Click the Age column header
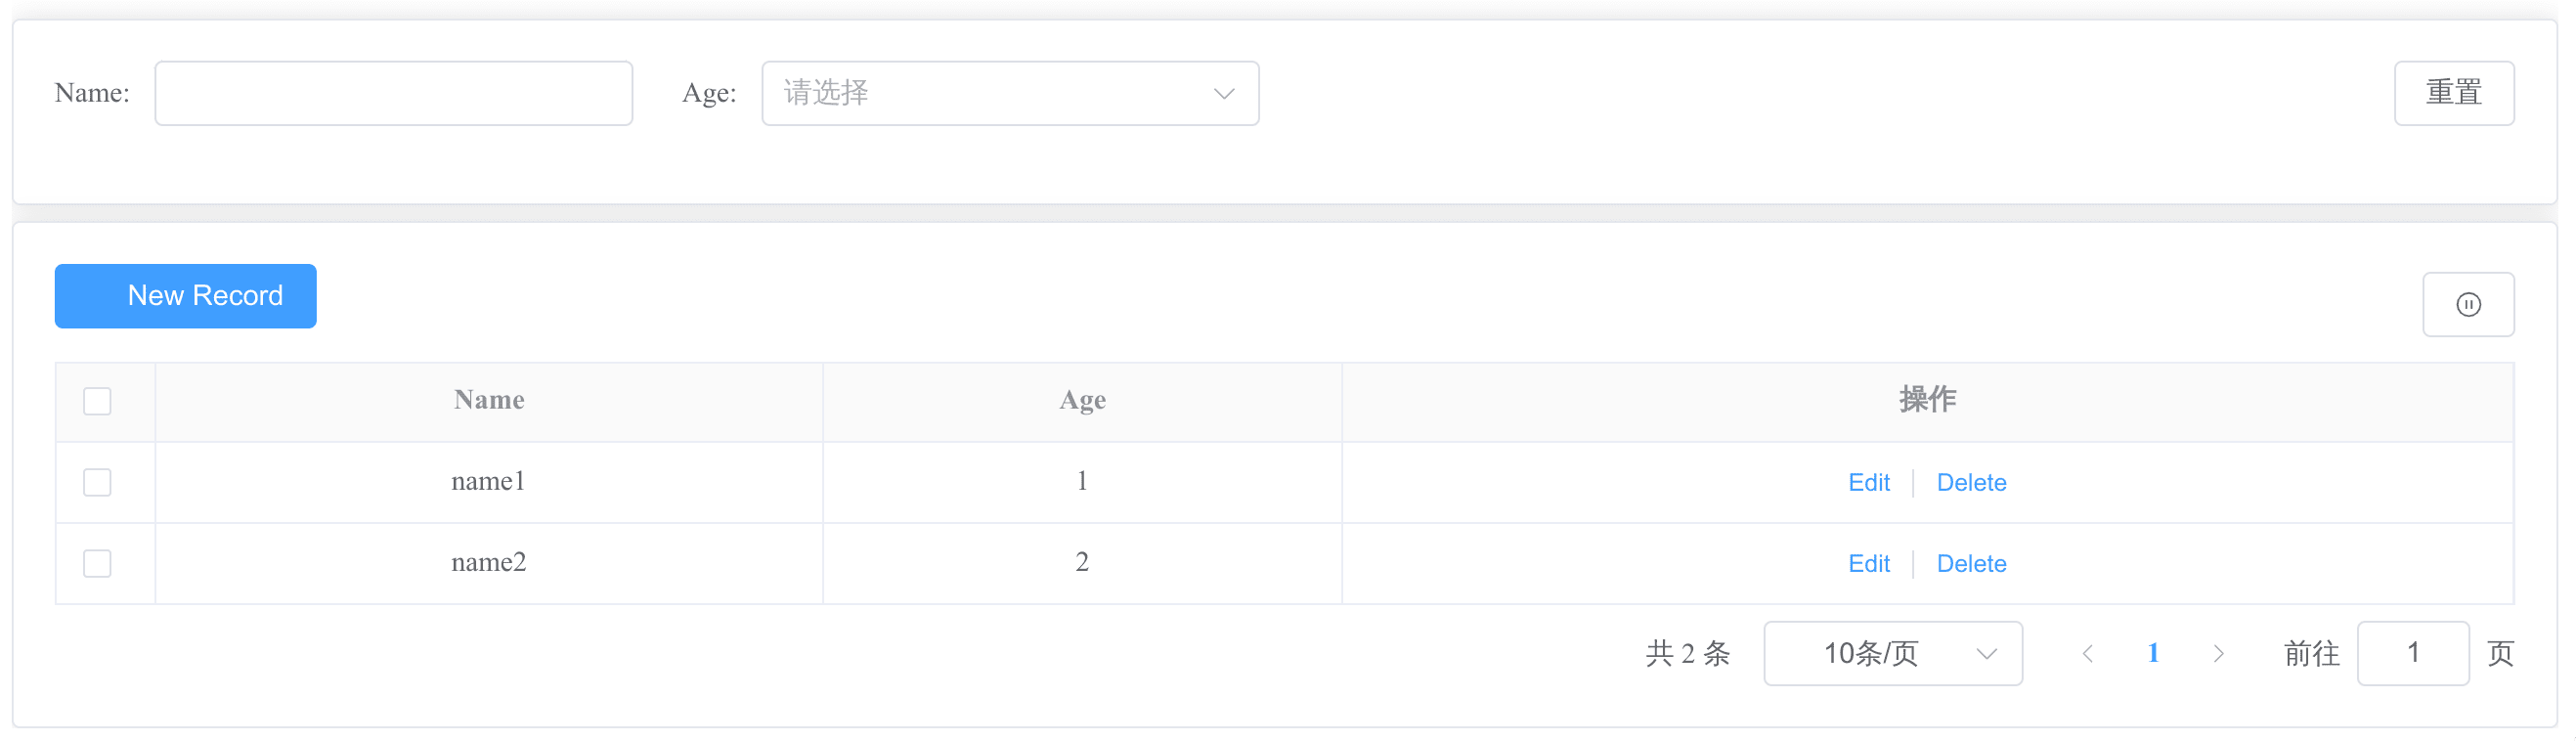The image size is (2576, 741). tap(1082, 401)
